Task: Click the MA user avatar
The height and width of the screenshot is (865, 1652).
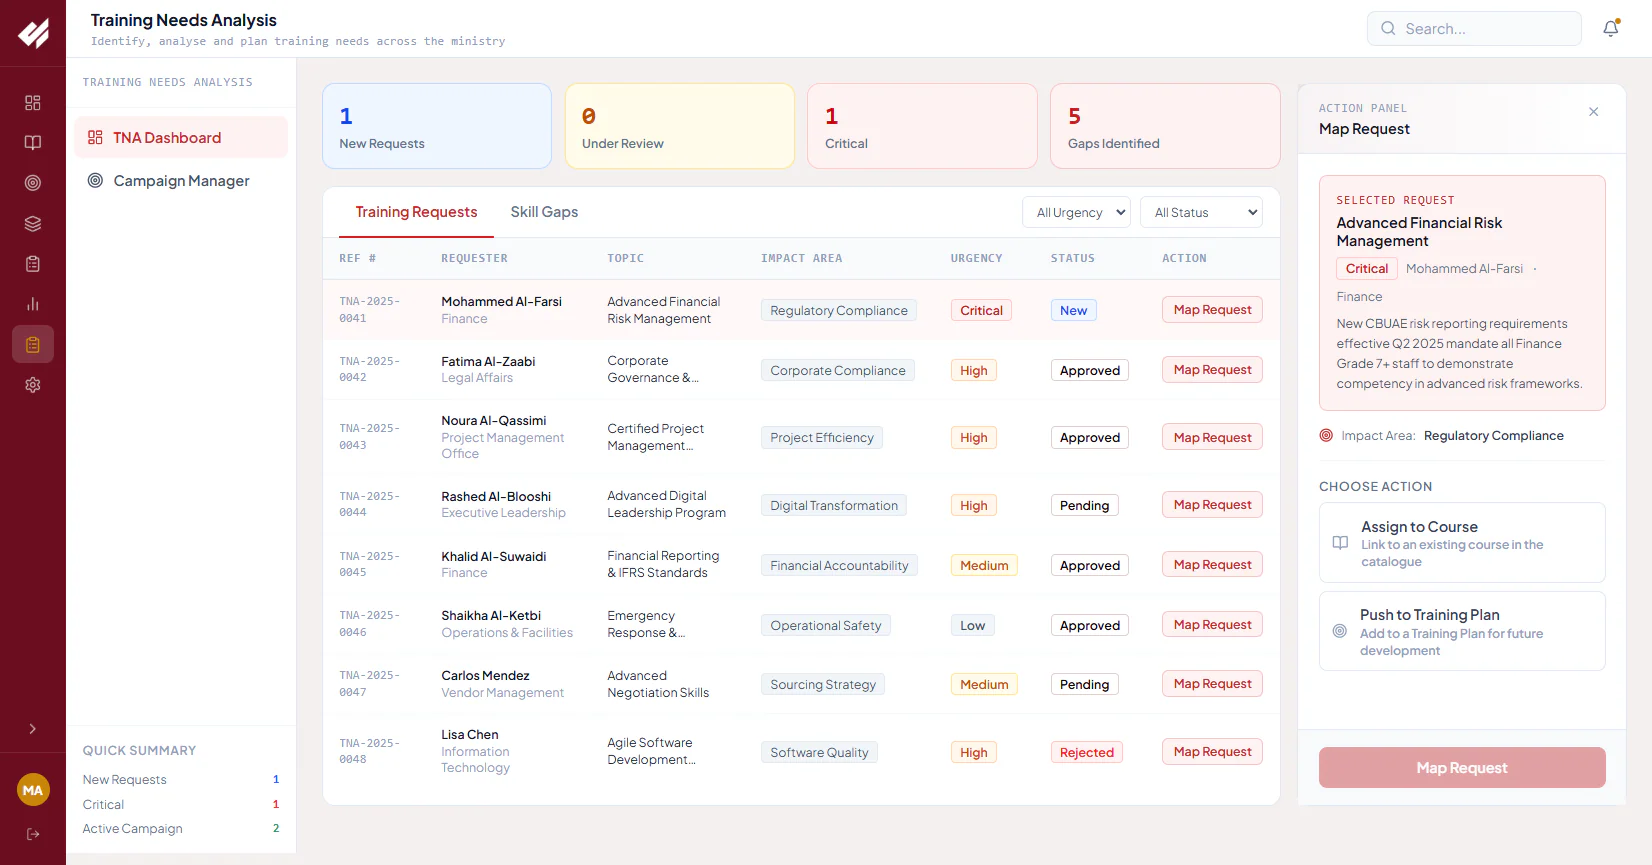Action: pos(33,790)
